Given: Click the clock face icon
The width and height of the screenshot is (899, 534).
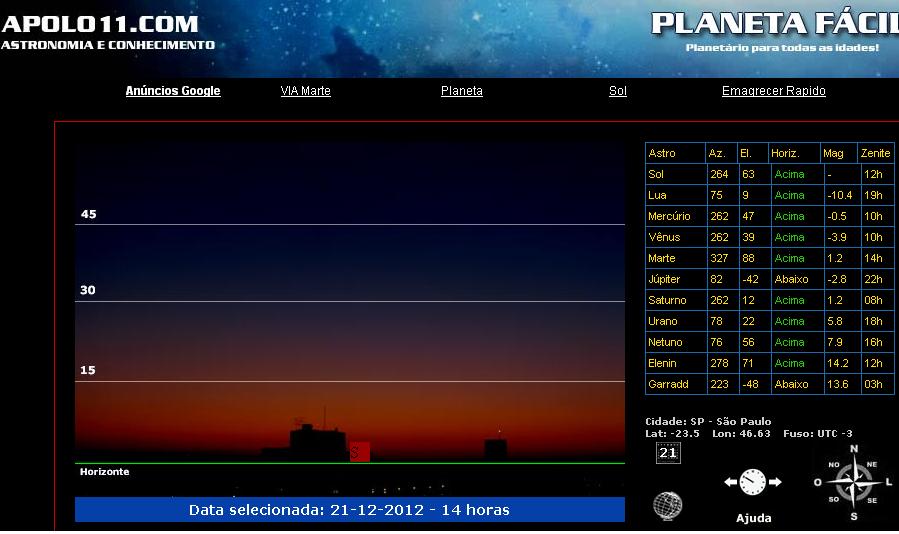Looking at the screenshot, I should 752,482.
